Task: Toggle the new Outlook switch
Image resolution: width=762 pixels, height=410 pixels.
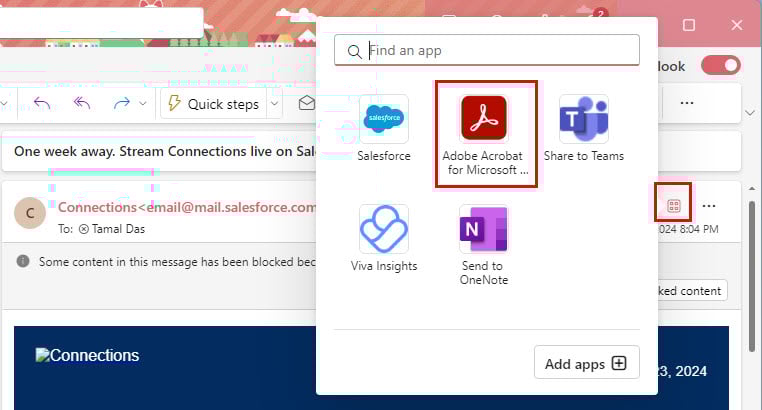Action: (721, 66)
